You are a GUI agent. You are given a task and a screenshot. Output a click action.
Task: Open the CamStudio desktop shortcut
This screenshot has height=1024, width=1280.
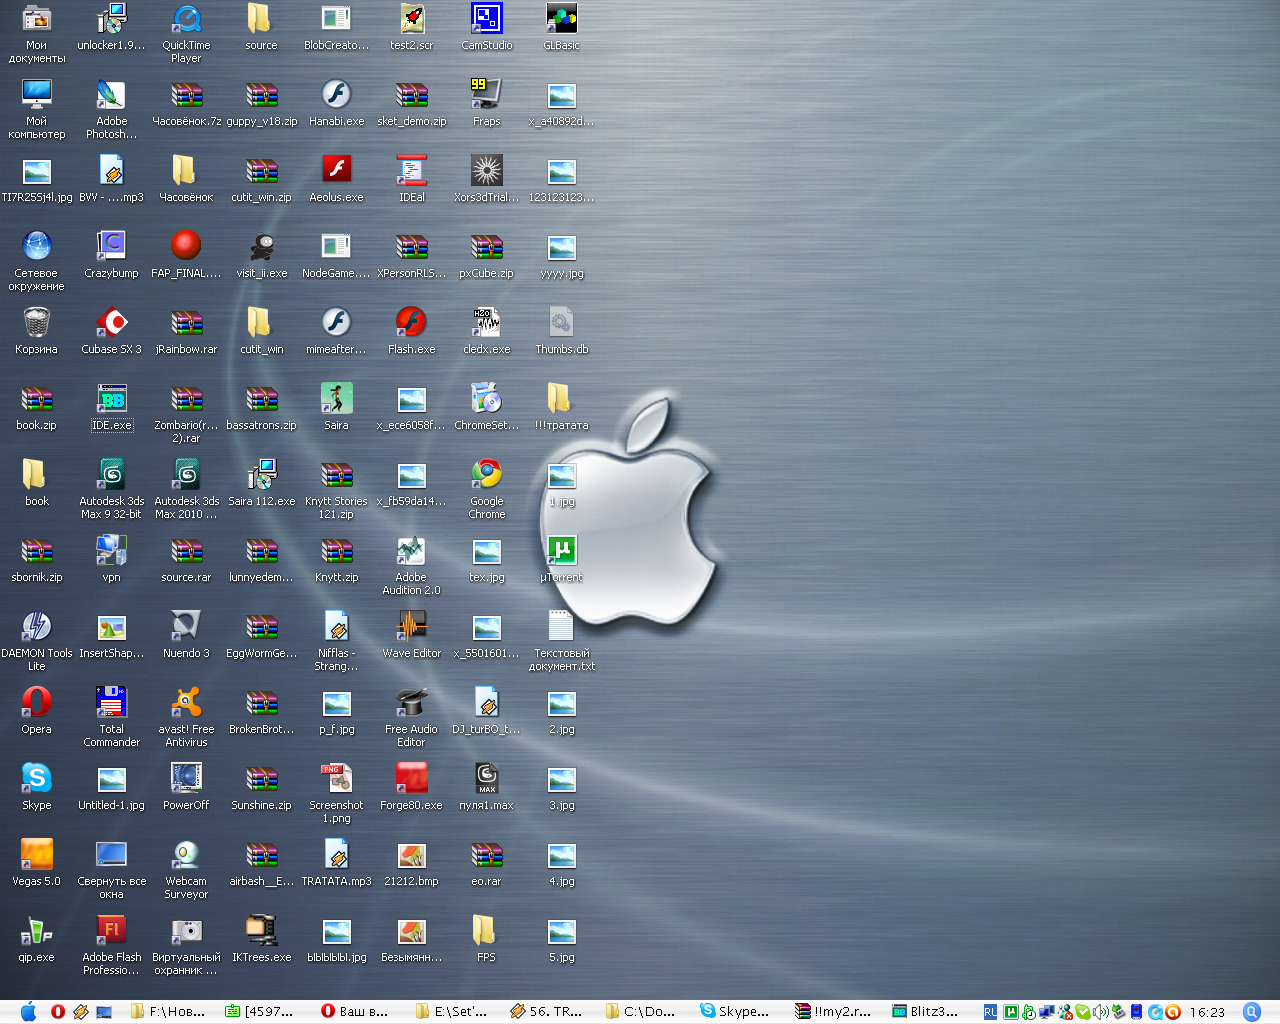point(487,18)
